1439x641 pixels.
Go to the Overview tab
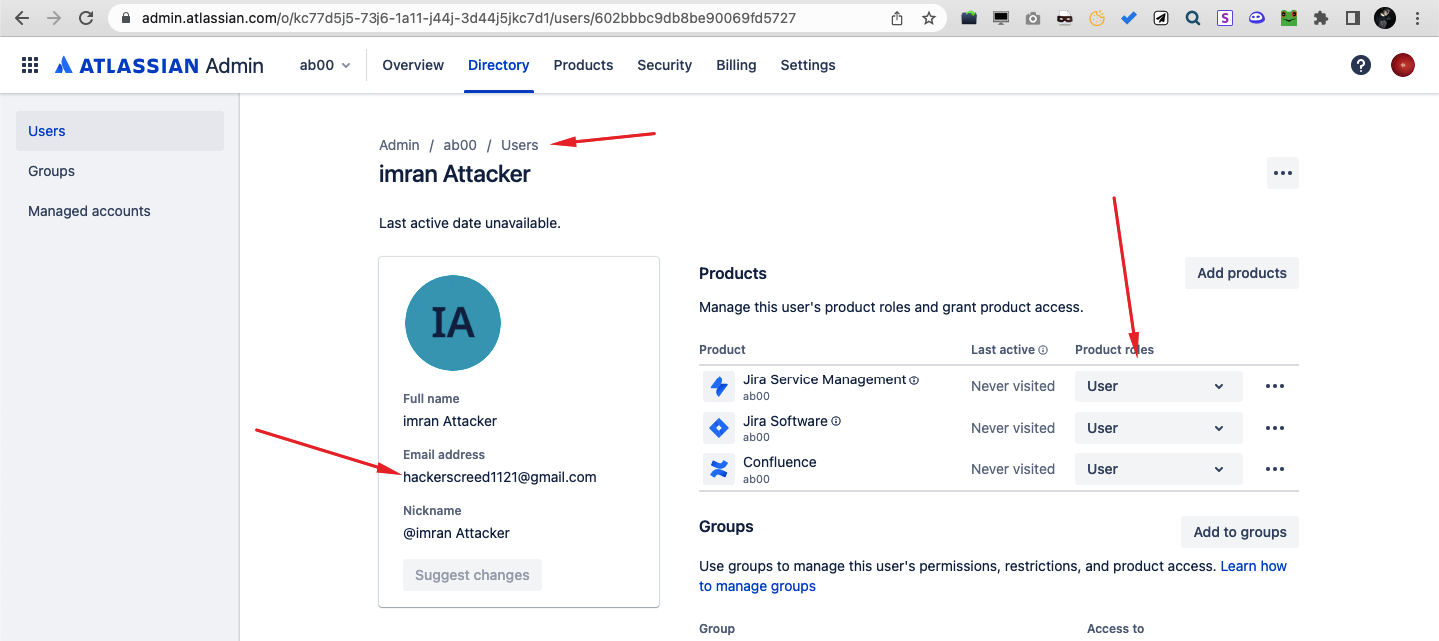click(413, 65)
